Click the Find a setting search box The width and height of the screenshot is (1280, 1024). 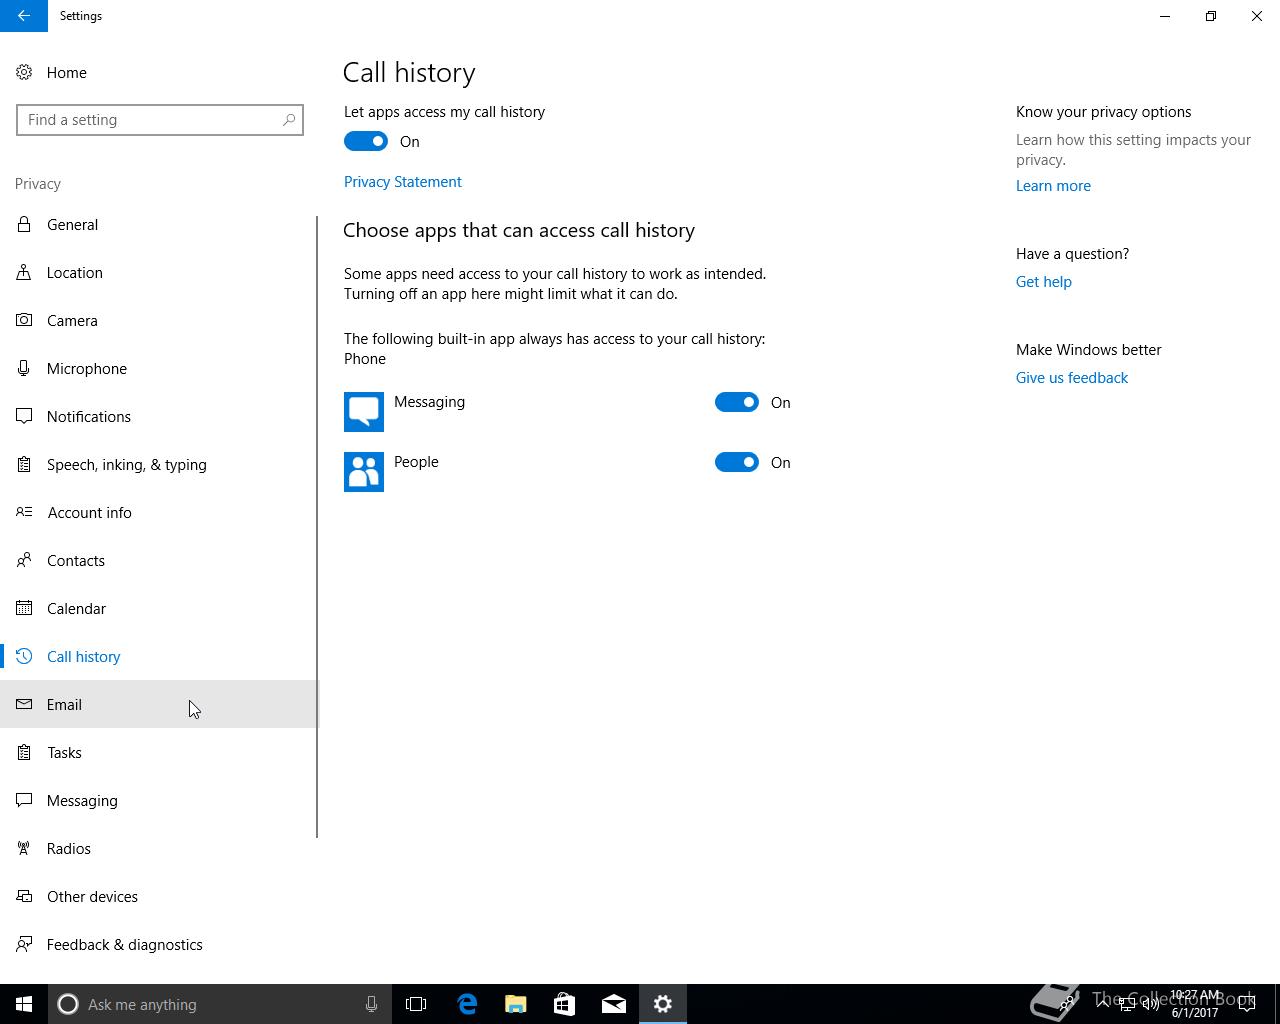(160, 120)
